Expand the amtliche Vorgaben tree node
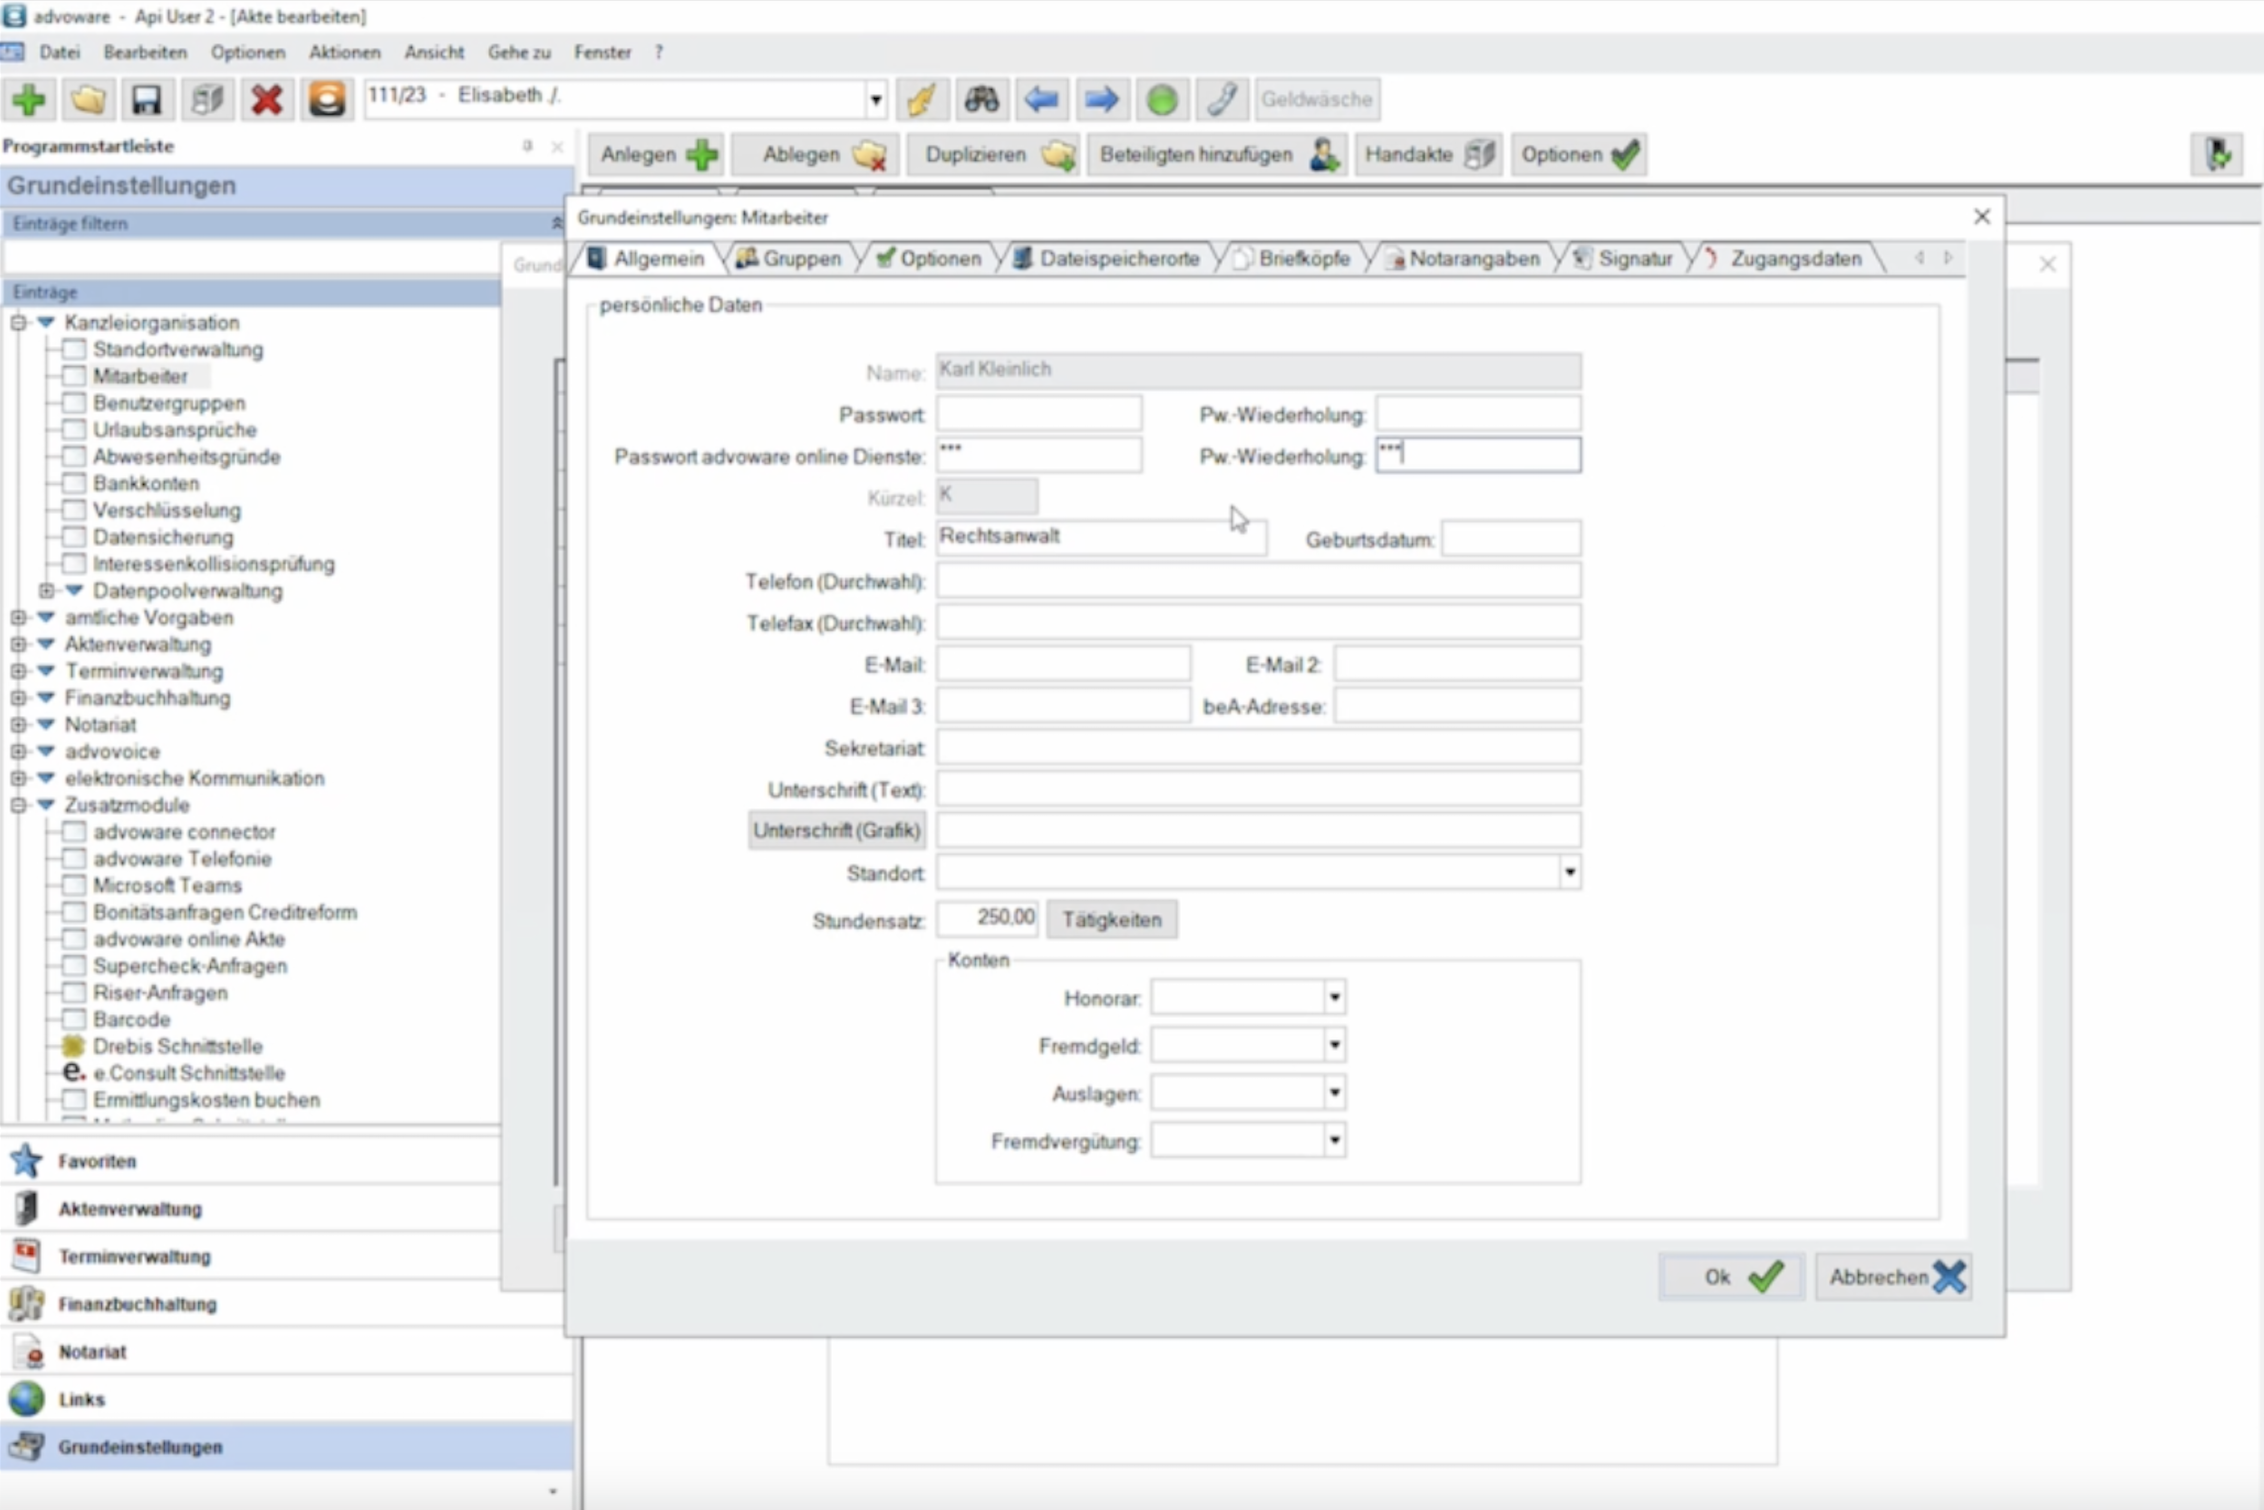Viewport: 2264px width, 1510px height. coord(18,618)
